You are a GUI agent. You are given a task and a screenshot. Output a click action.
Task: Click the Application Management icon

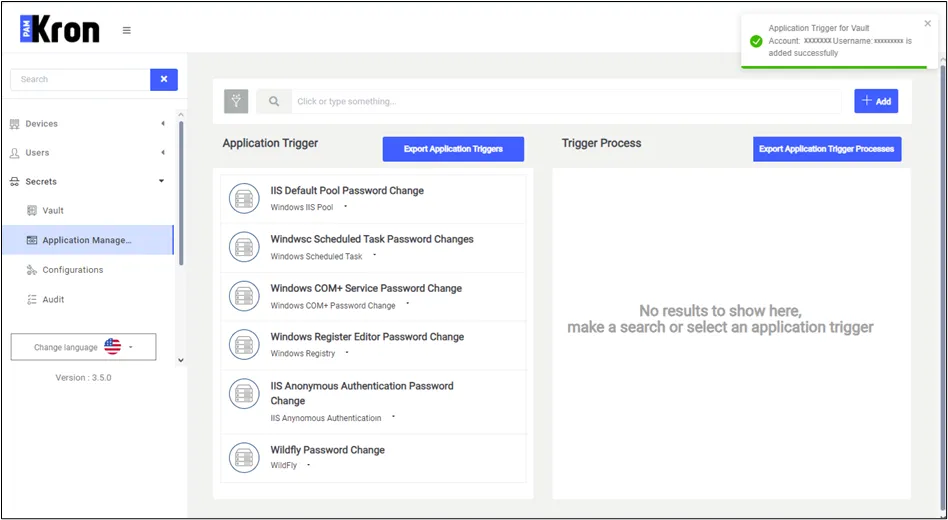pos(32,240)
